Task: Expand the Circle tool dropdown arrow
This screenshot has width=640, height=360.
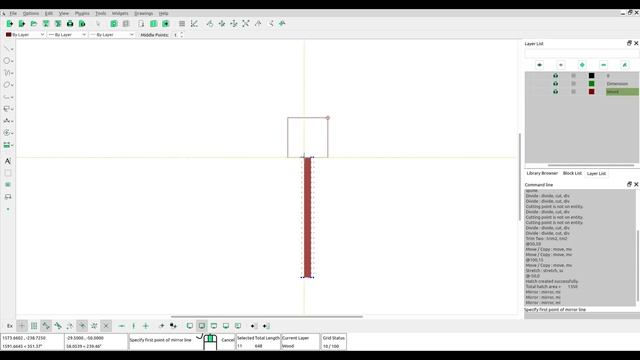Action: pyautogui.click(x=12, y=61)
